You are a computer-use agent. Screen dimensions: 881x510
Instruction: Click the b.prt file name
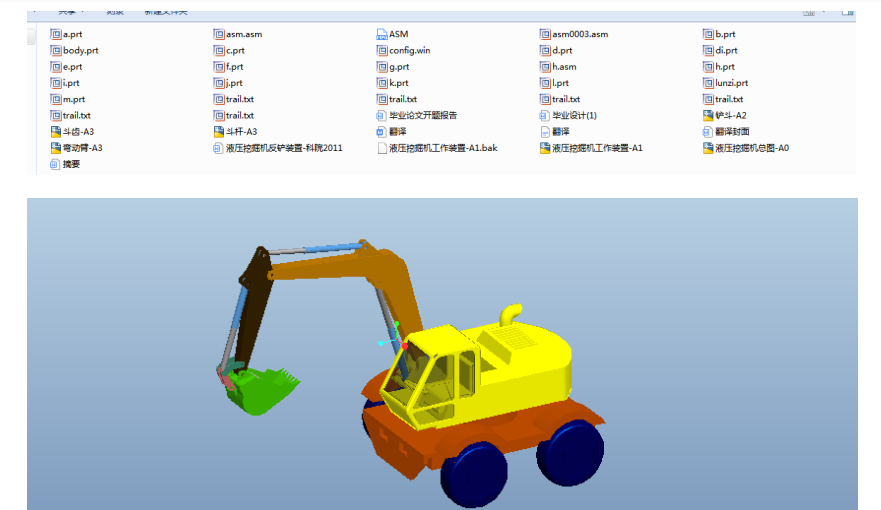(x=725, y=34)
